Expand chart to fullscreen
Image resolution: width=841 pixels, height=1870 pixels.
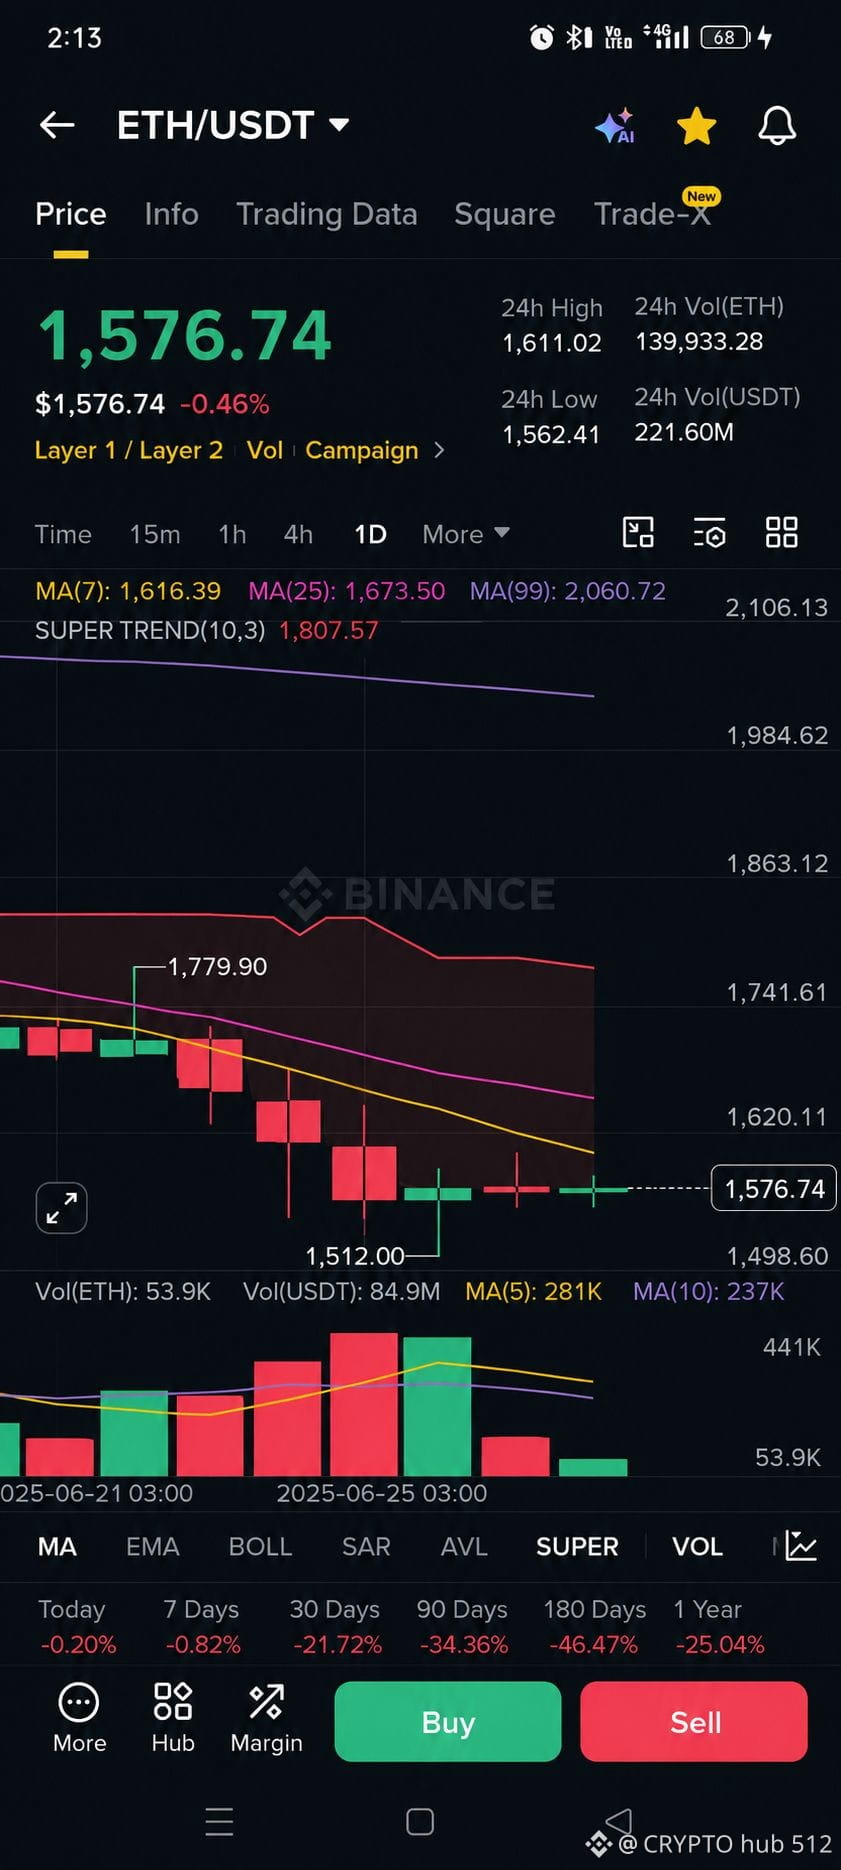(61, 1208)
